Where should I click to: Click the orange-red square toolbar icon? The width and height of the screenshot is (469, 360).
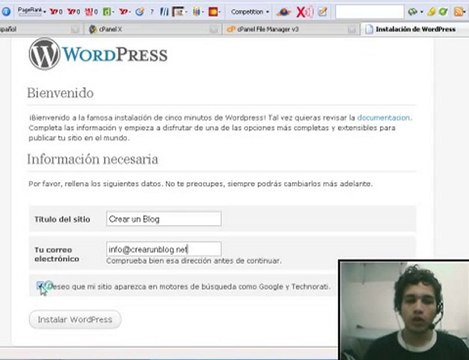click(x=214, y=12)
